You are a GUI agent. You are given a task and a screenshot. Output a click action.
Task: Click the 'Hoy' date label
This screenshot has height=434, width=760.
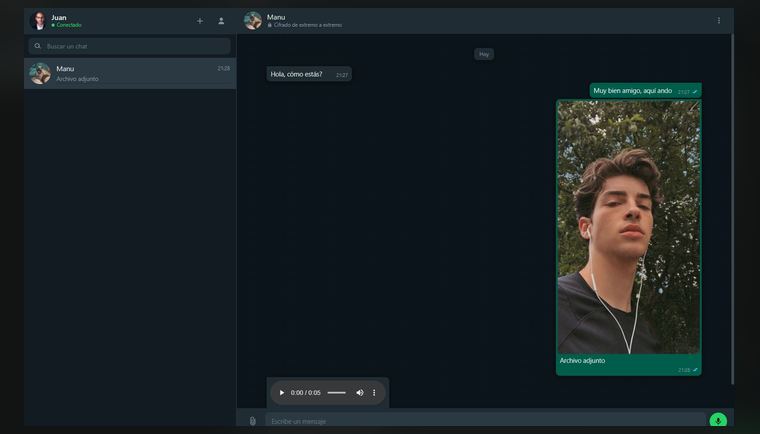[484, 54]
